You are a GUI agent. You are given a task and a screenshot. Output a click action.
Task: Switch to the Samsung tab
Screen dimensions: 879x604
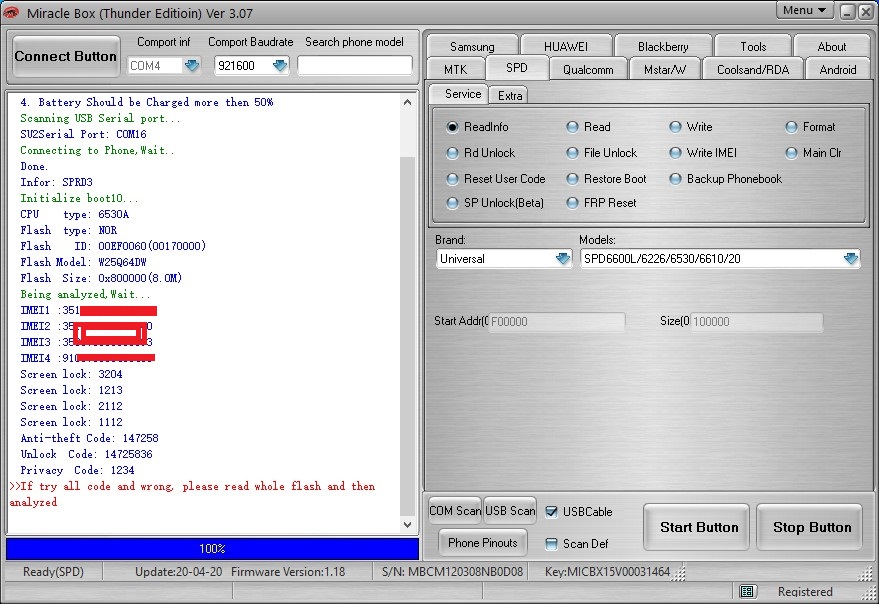[472, 47]
